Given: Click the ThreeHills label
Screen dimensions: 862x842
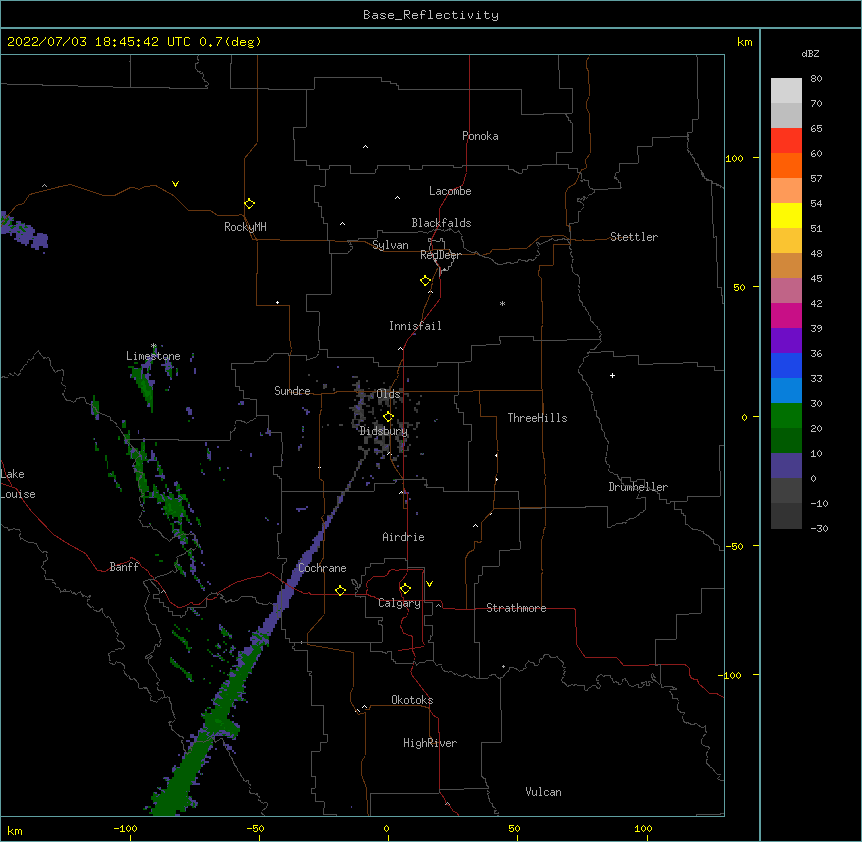Looking at the screenshot, I should click(x=537, y=418).
